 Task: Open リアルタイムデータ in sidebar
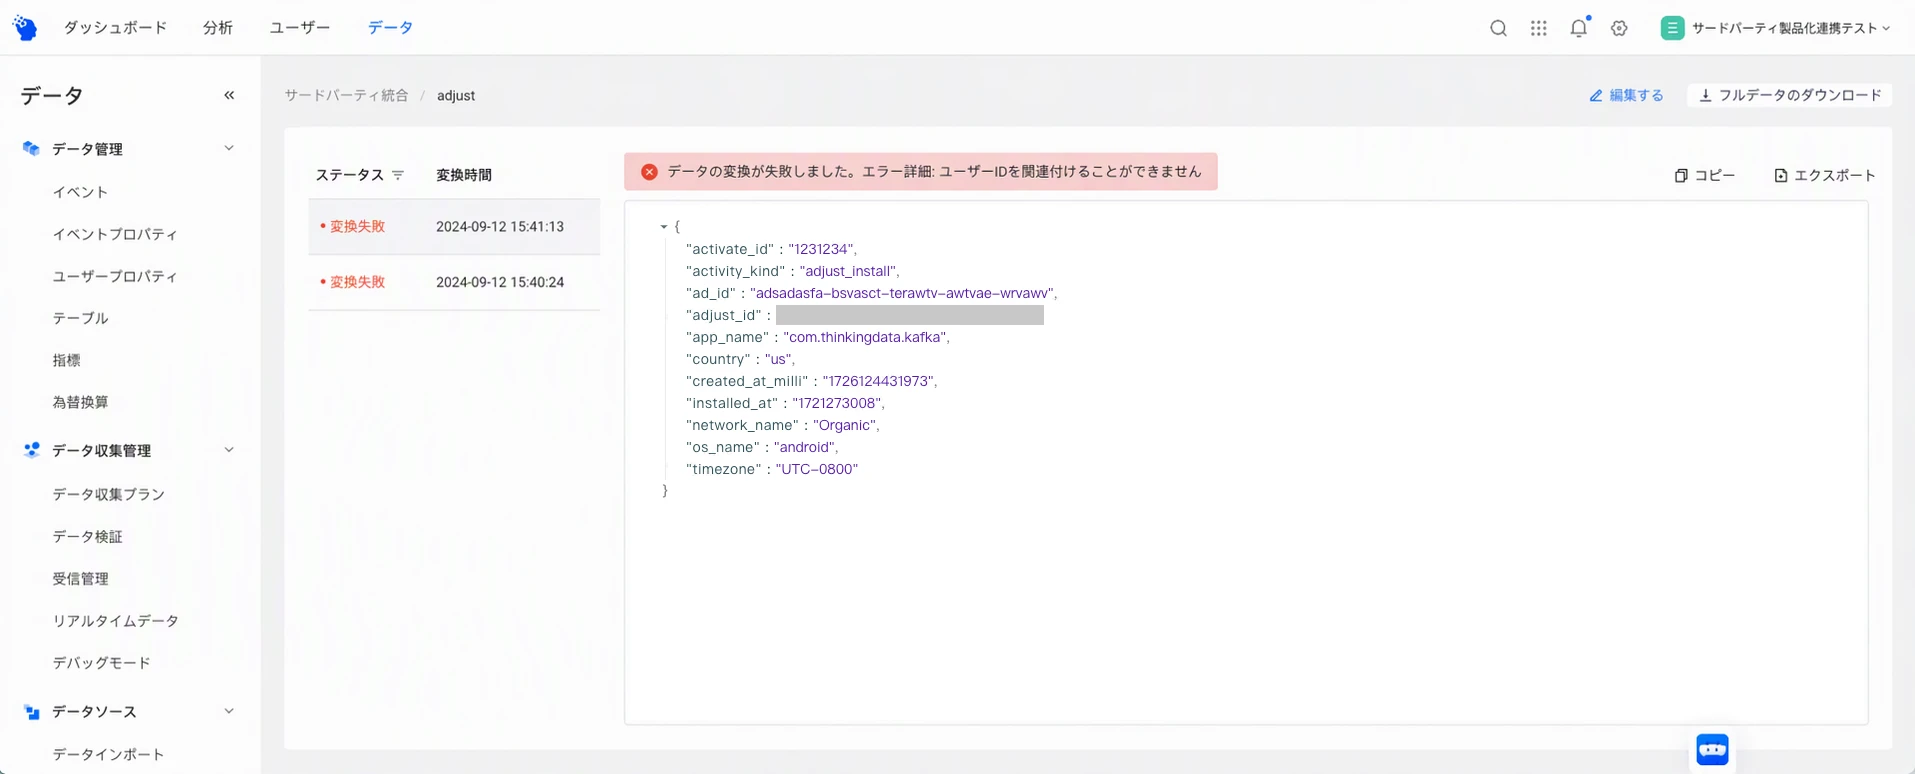(115, 621)
